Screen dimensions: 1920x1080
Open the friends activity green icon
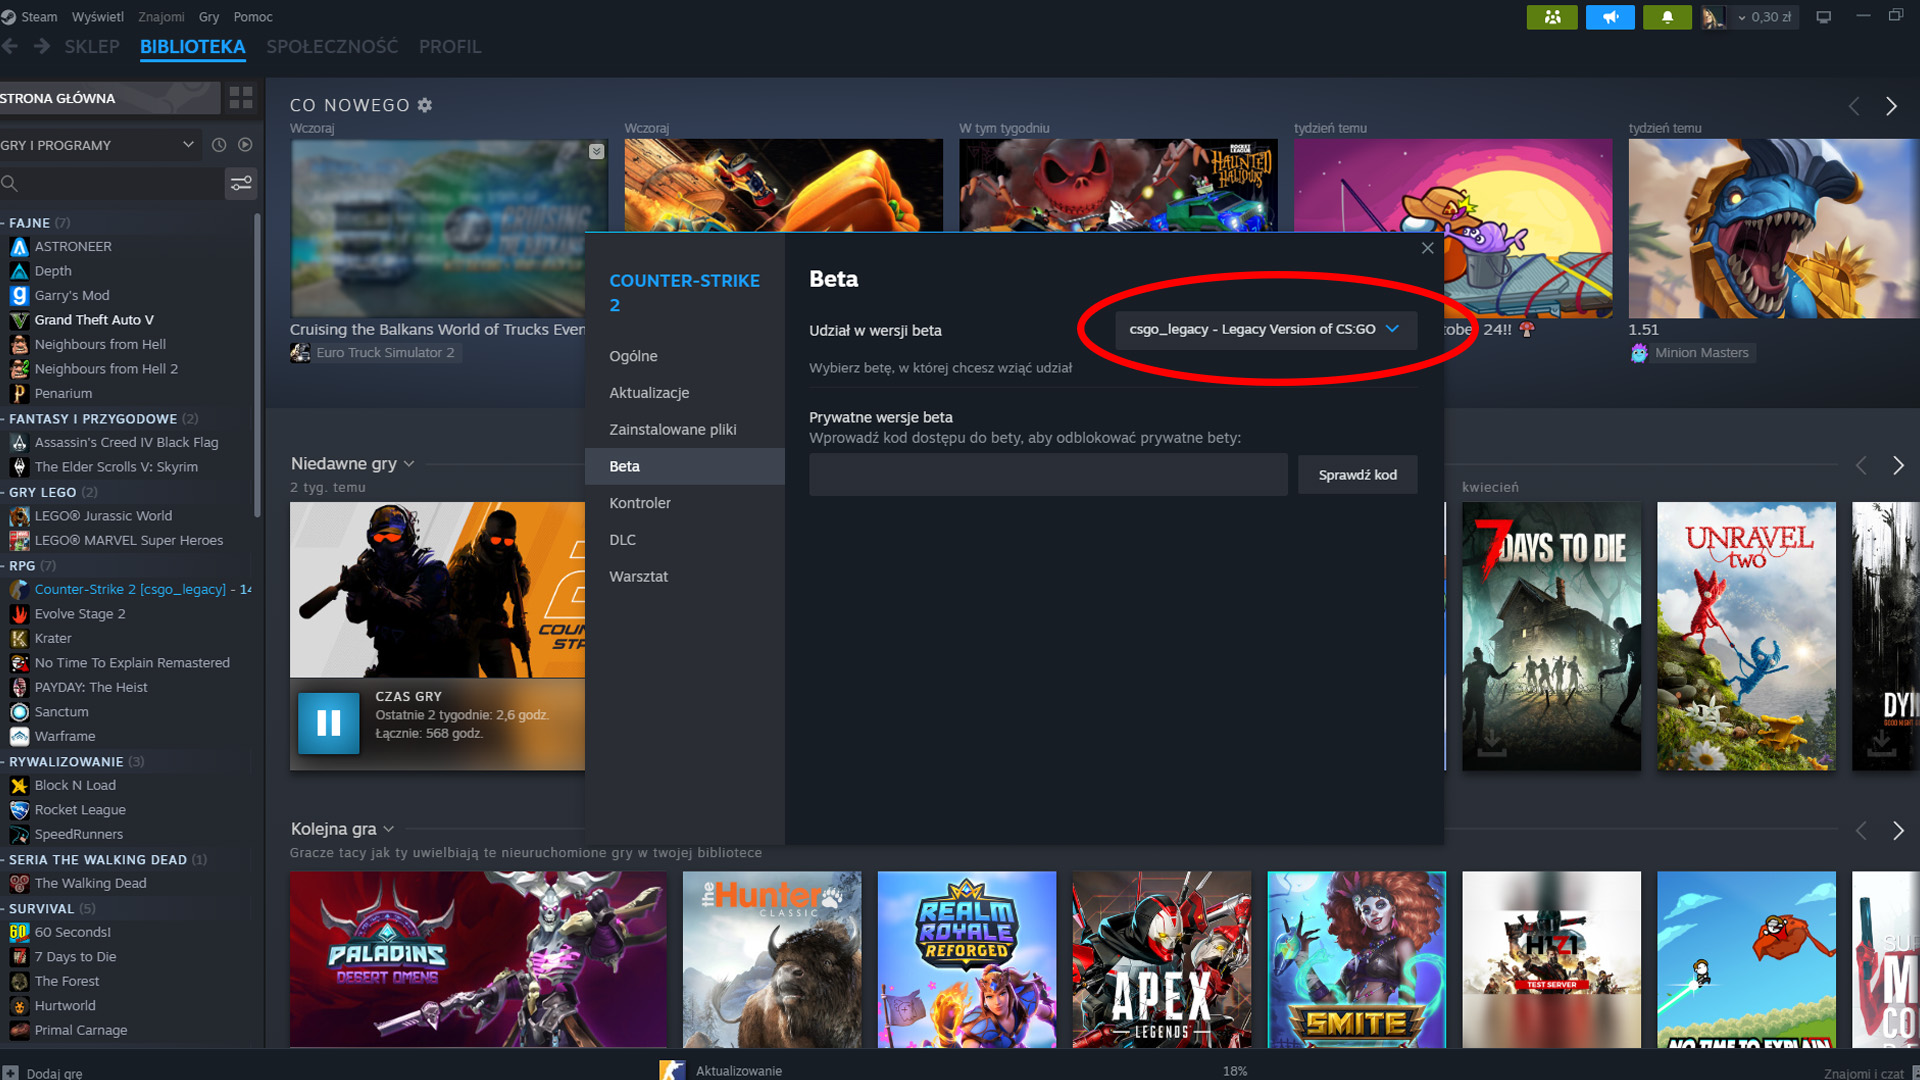tap(1552, 17)
